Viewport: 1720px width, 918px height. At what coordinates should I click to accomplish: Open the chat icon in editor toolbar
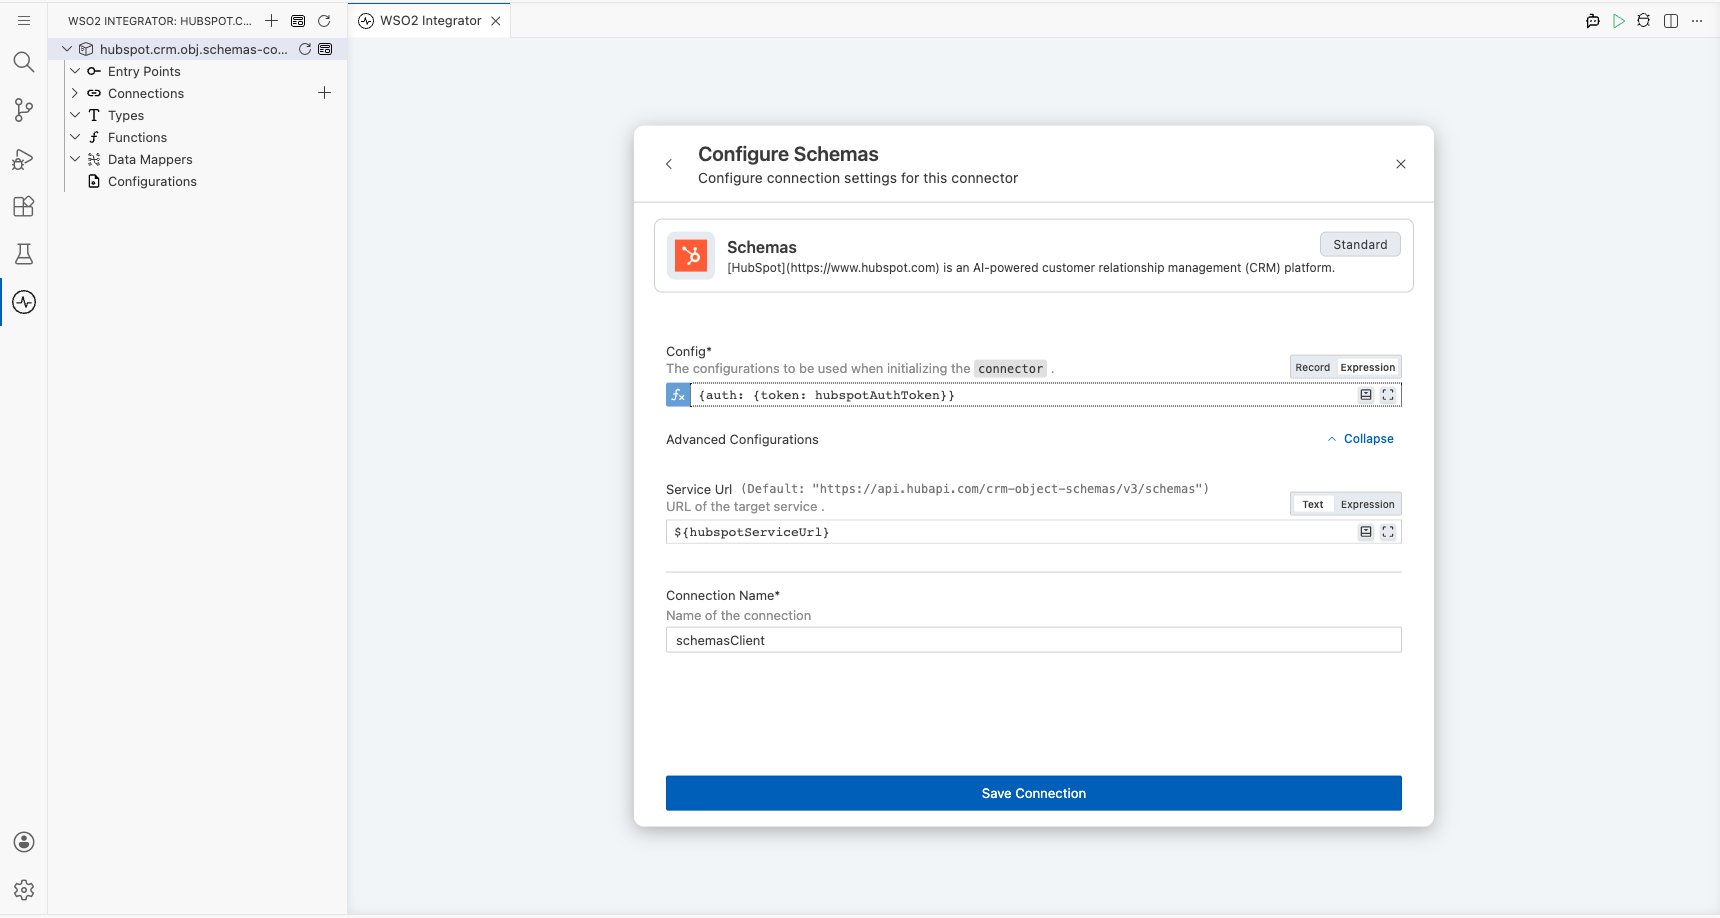[x=1593, y=21]
